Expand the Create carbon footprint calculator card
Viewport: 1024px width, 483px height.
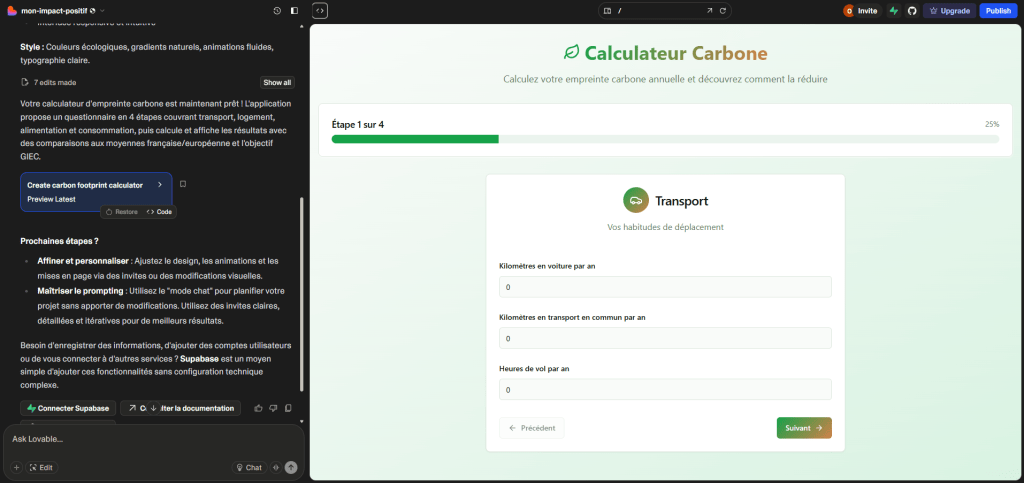pos(159,185)
